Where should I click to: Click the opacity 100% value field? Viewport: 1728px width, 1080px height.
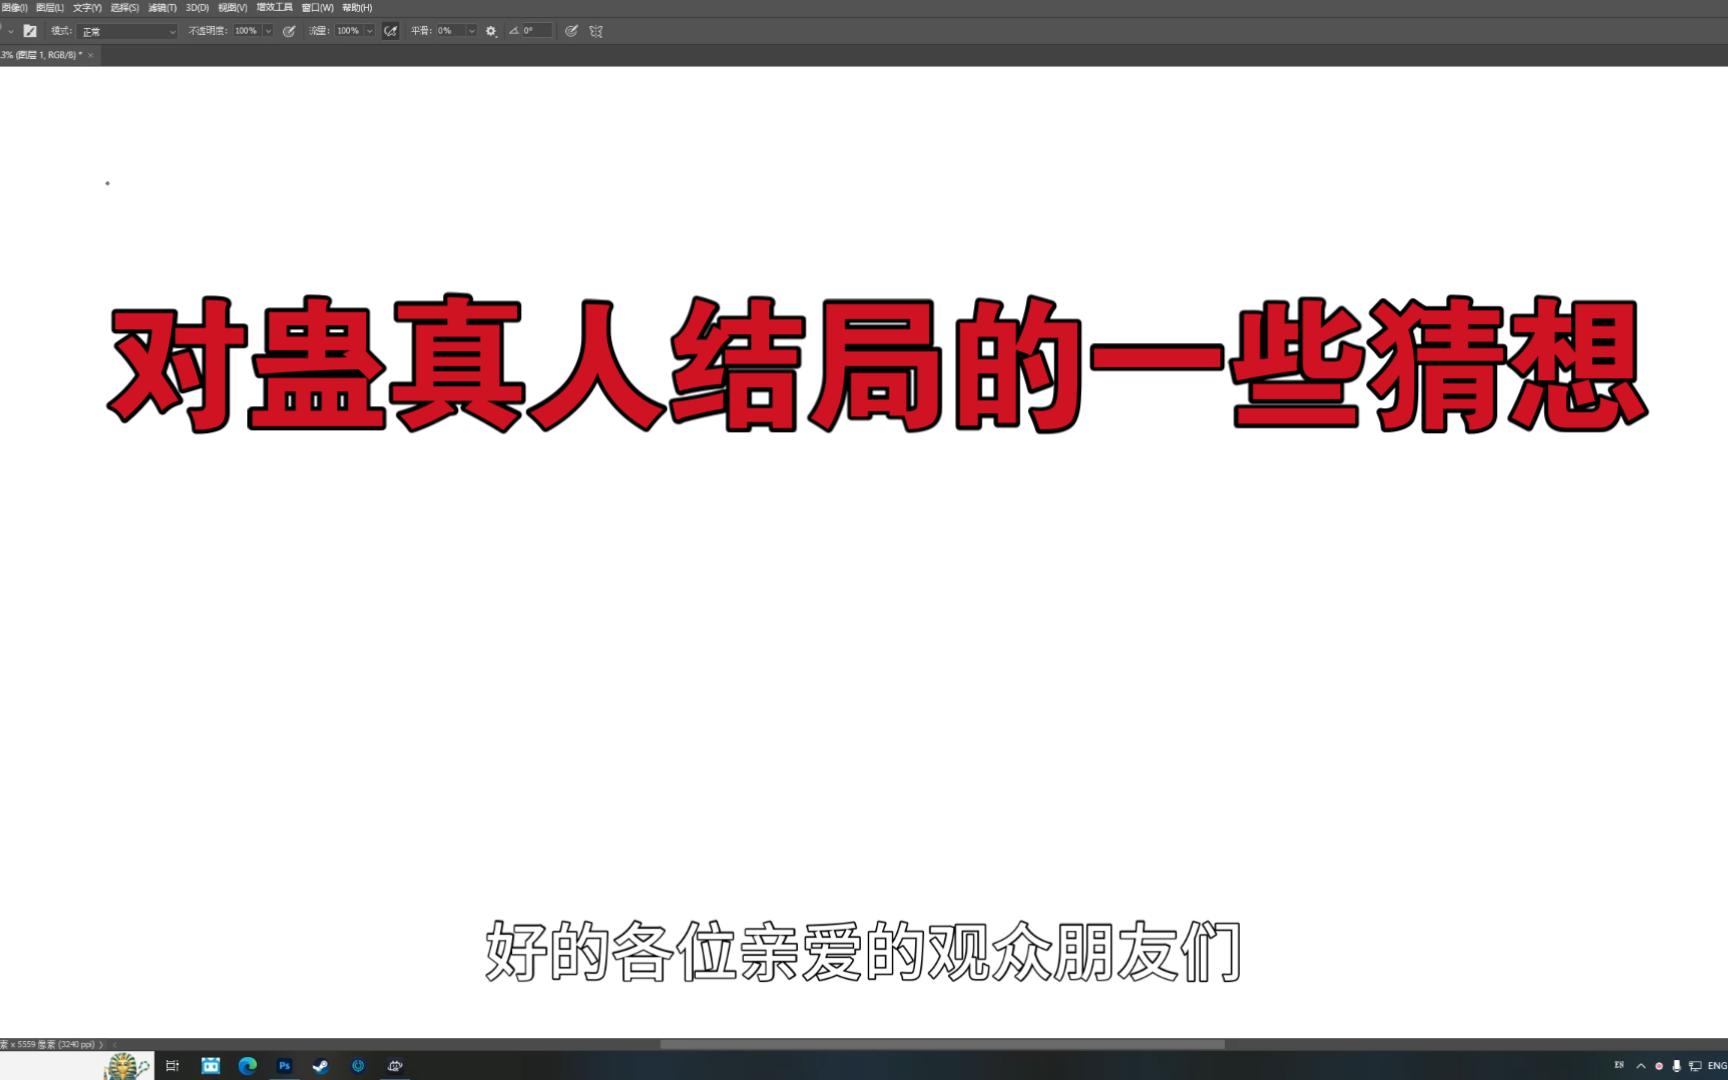[246, 31]
